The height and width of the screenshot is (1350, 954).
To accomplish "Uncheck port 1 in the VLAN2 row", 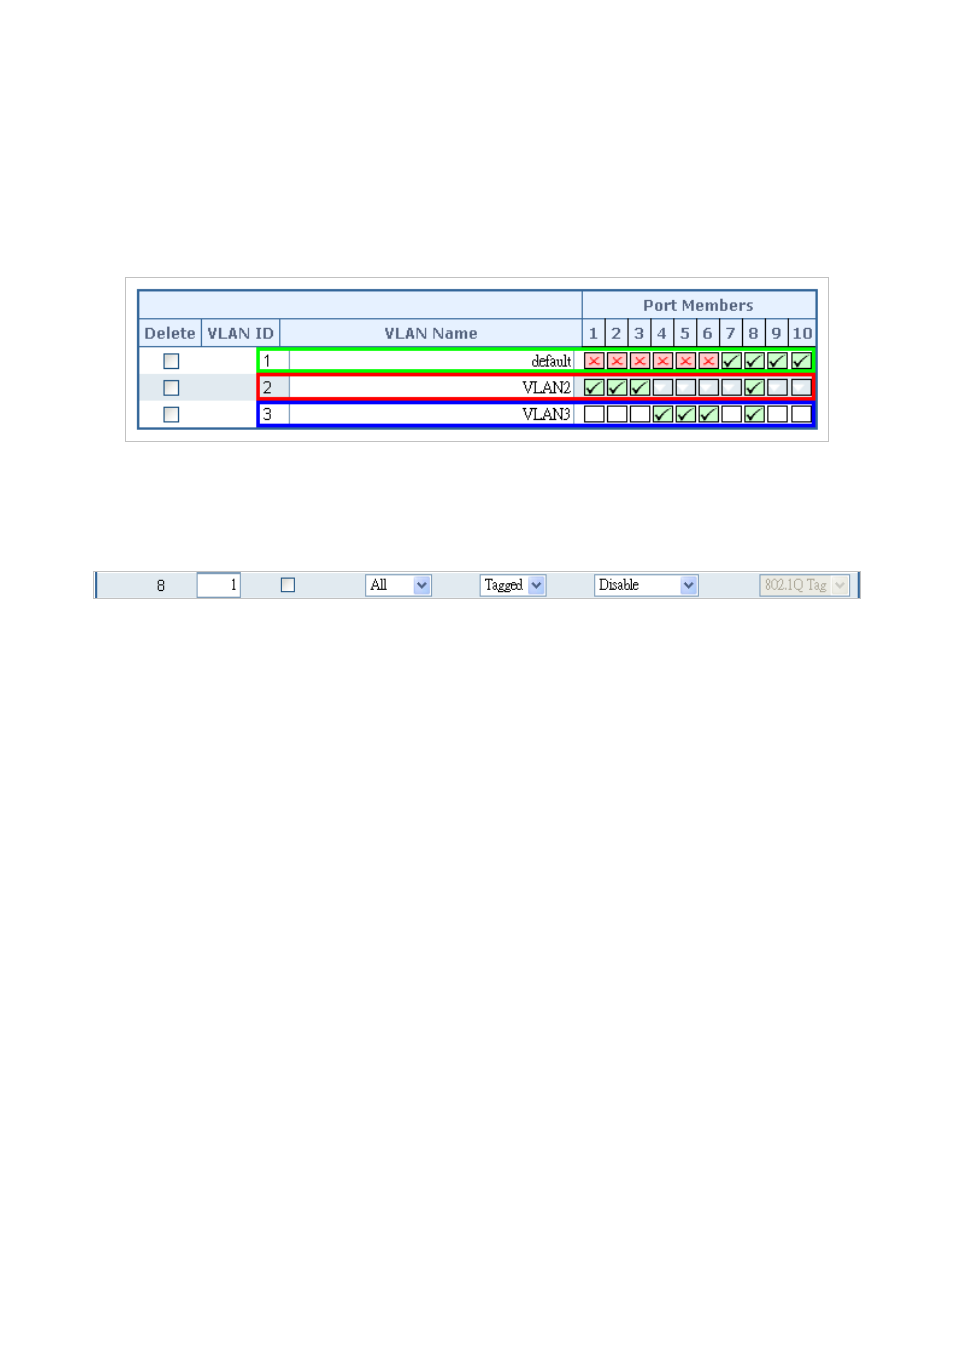I will [594, 387].
